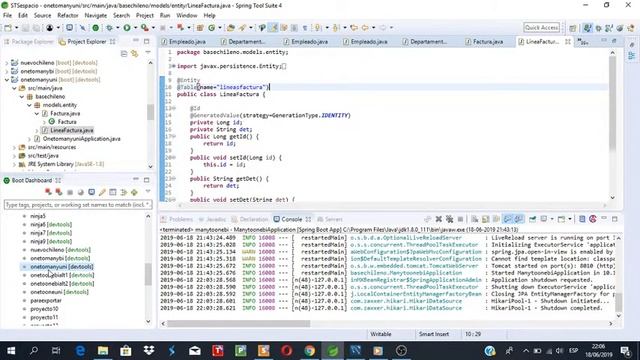Minimize the Boot Dashboard panel
Viewport: 640px width, 360px height.
click(x=136, y=180)
